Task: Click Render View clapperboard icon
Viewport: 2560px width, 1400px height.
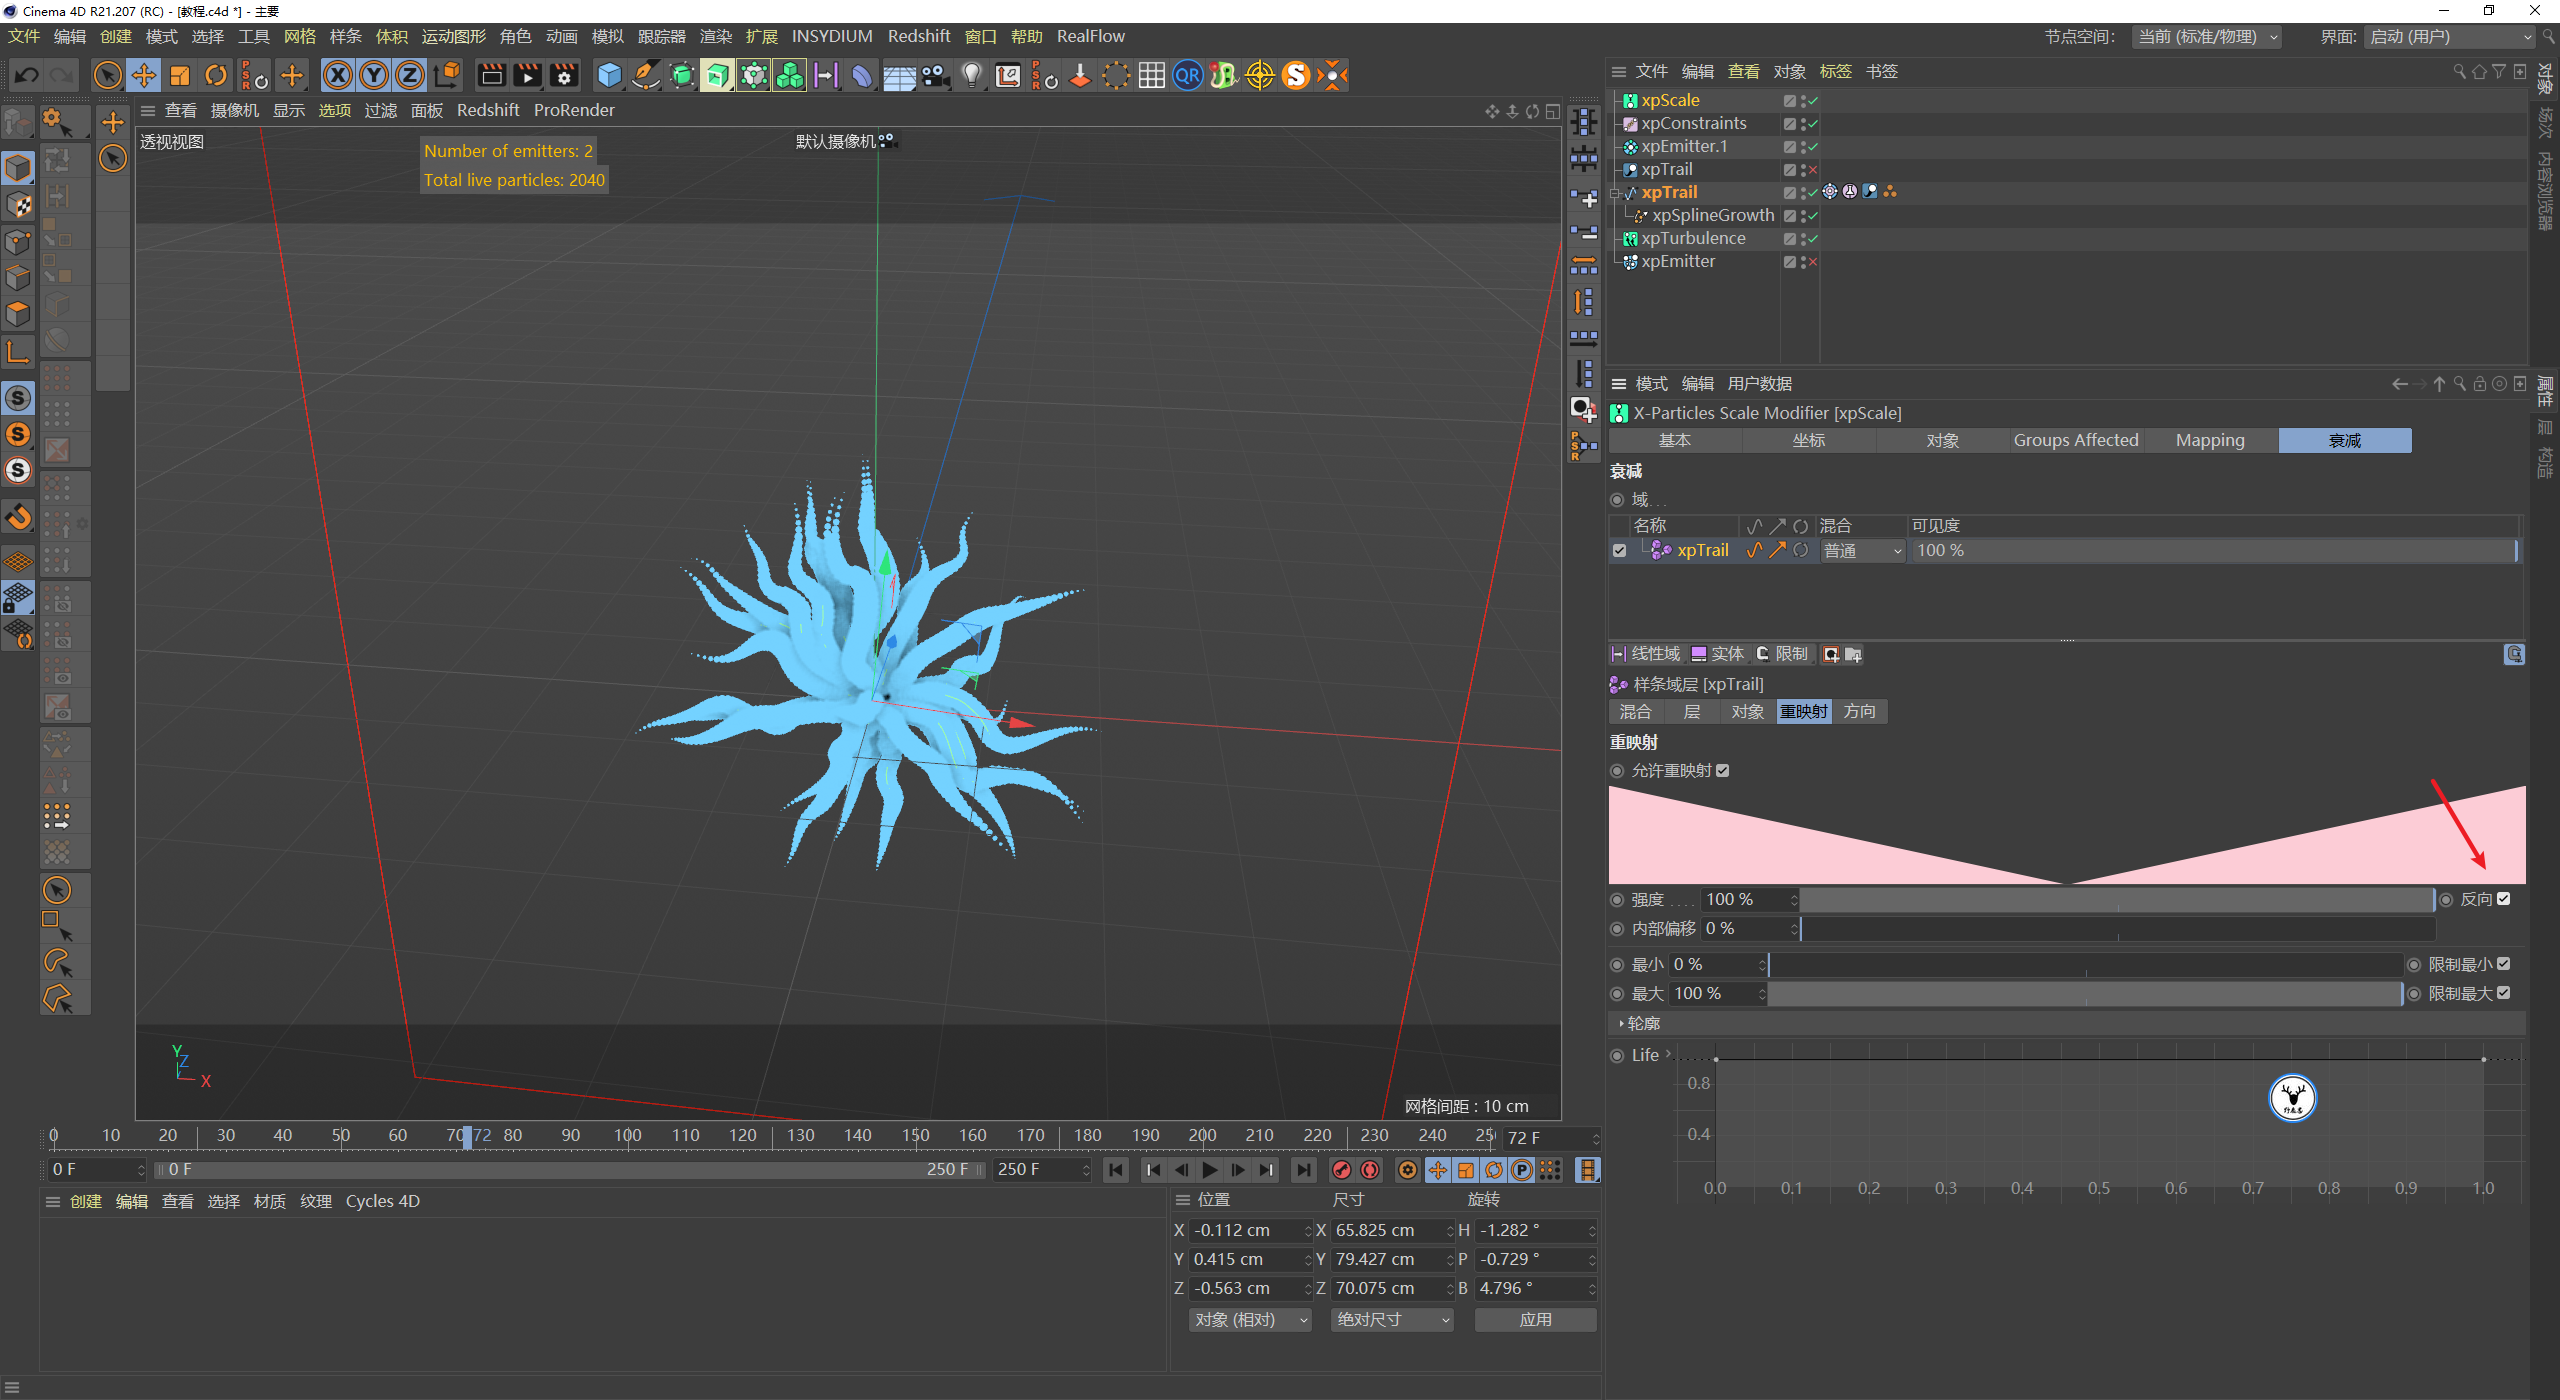Action: (491, 75)
